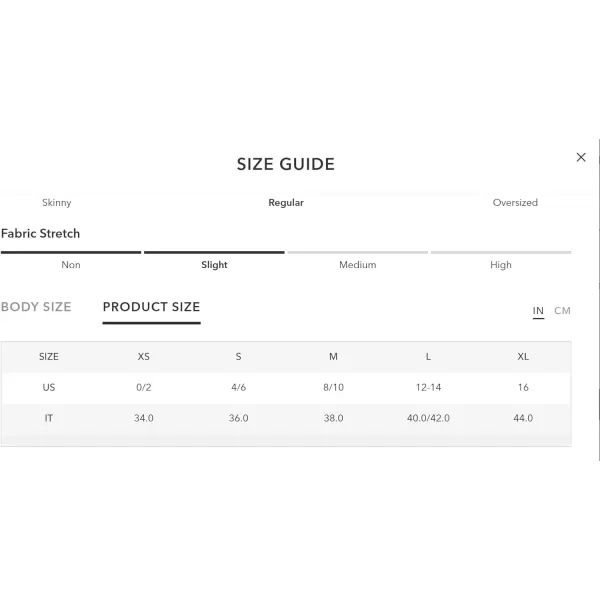The image size is (600, 600).
Task: Click the IT size row label
Action: tap(49, 418)
